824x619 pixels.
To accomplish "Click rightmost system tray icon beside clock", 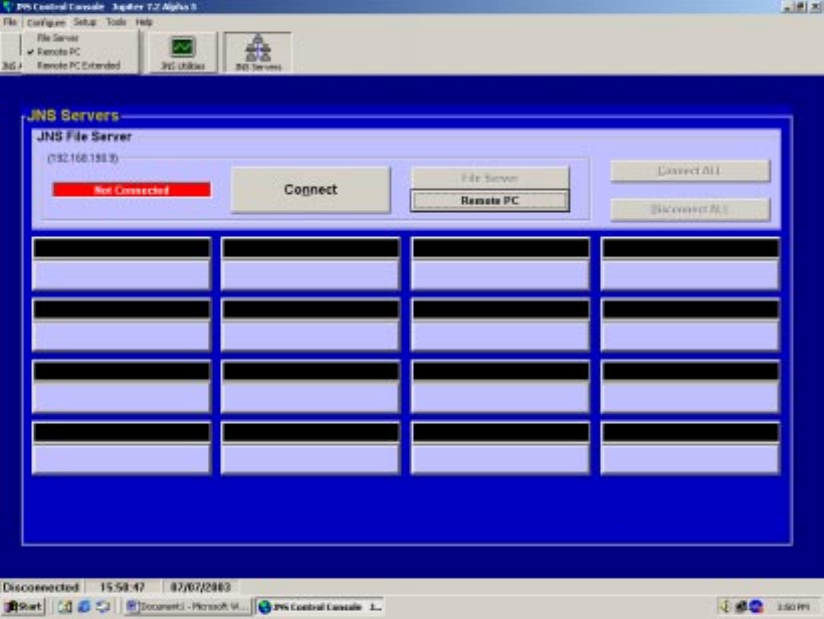I will (x=756, y=606).
